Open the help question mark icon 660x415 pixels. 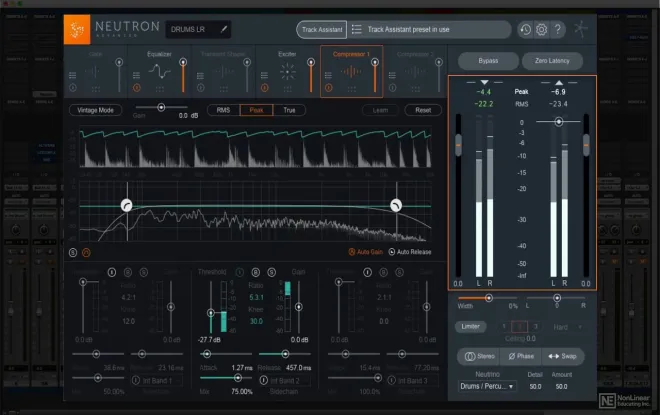pyautogui.click(x=558, y=29)
